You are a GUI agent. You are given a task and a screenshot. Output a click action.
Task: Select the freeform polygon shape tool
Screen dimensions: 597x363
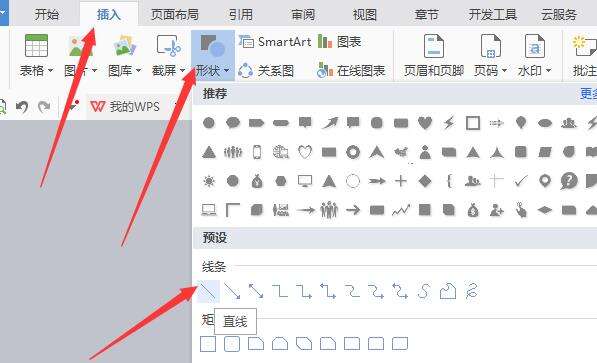pyautogui.click(x=448, y=291)
